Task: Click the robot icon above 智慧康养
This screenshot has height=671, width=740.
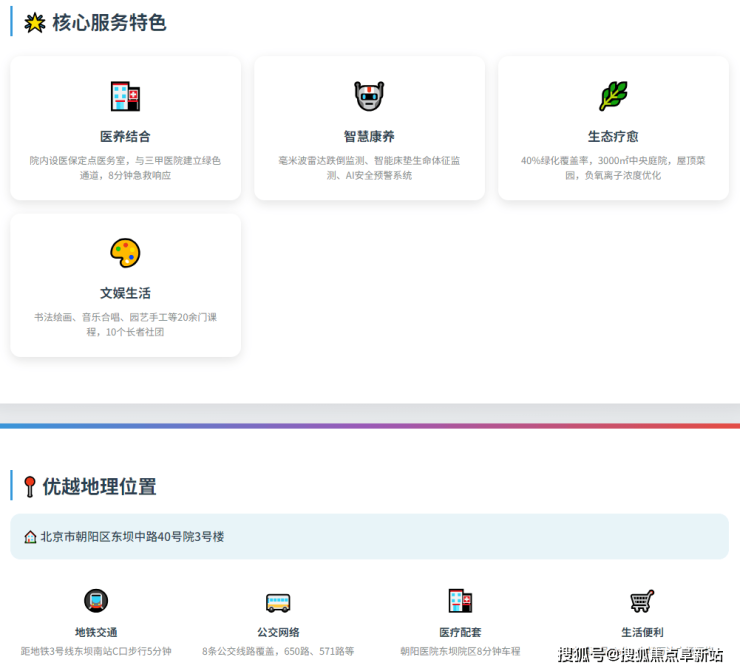Action: coord(369,97)
